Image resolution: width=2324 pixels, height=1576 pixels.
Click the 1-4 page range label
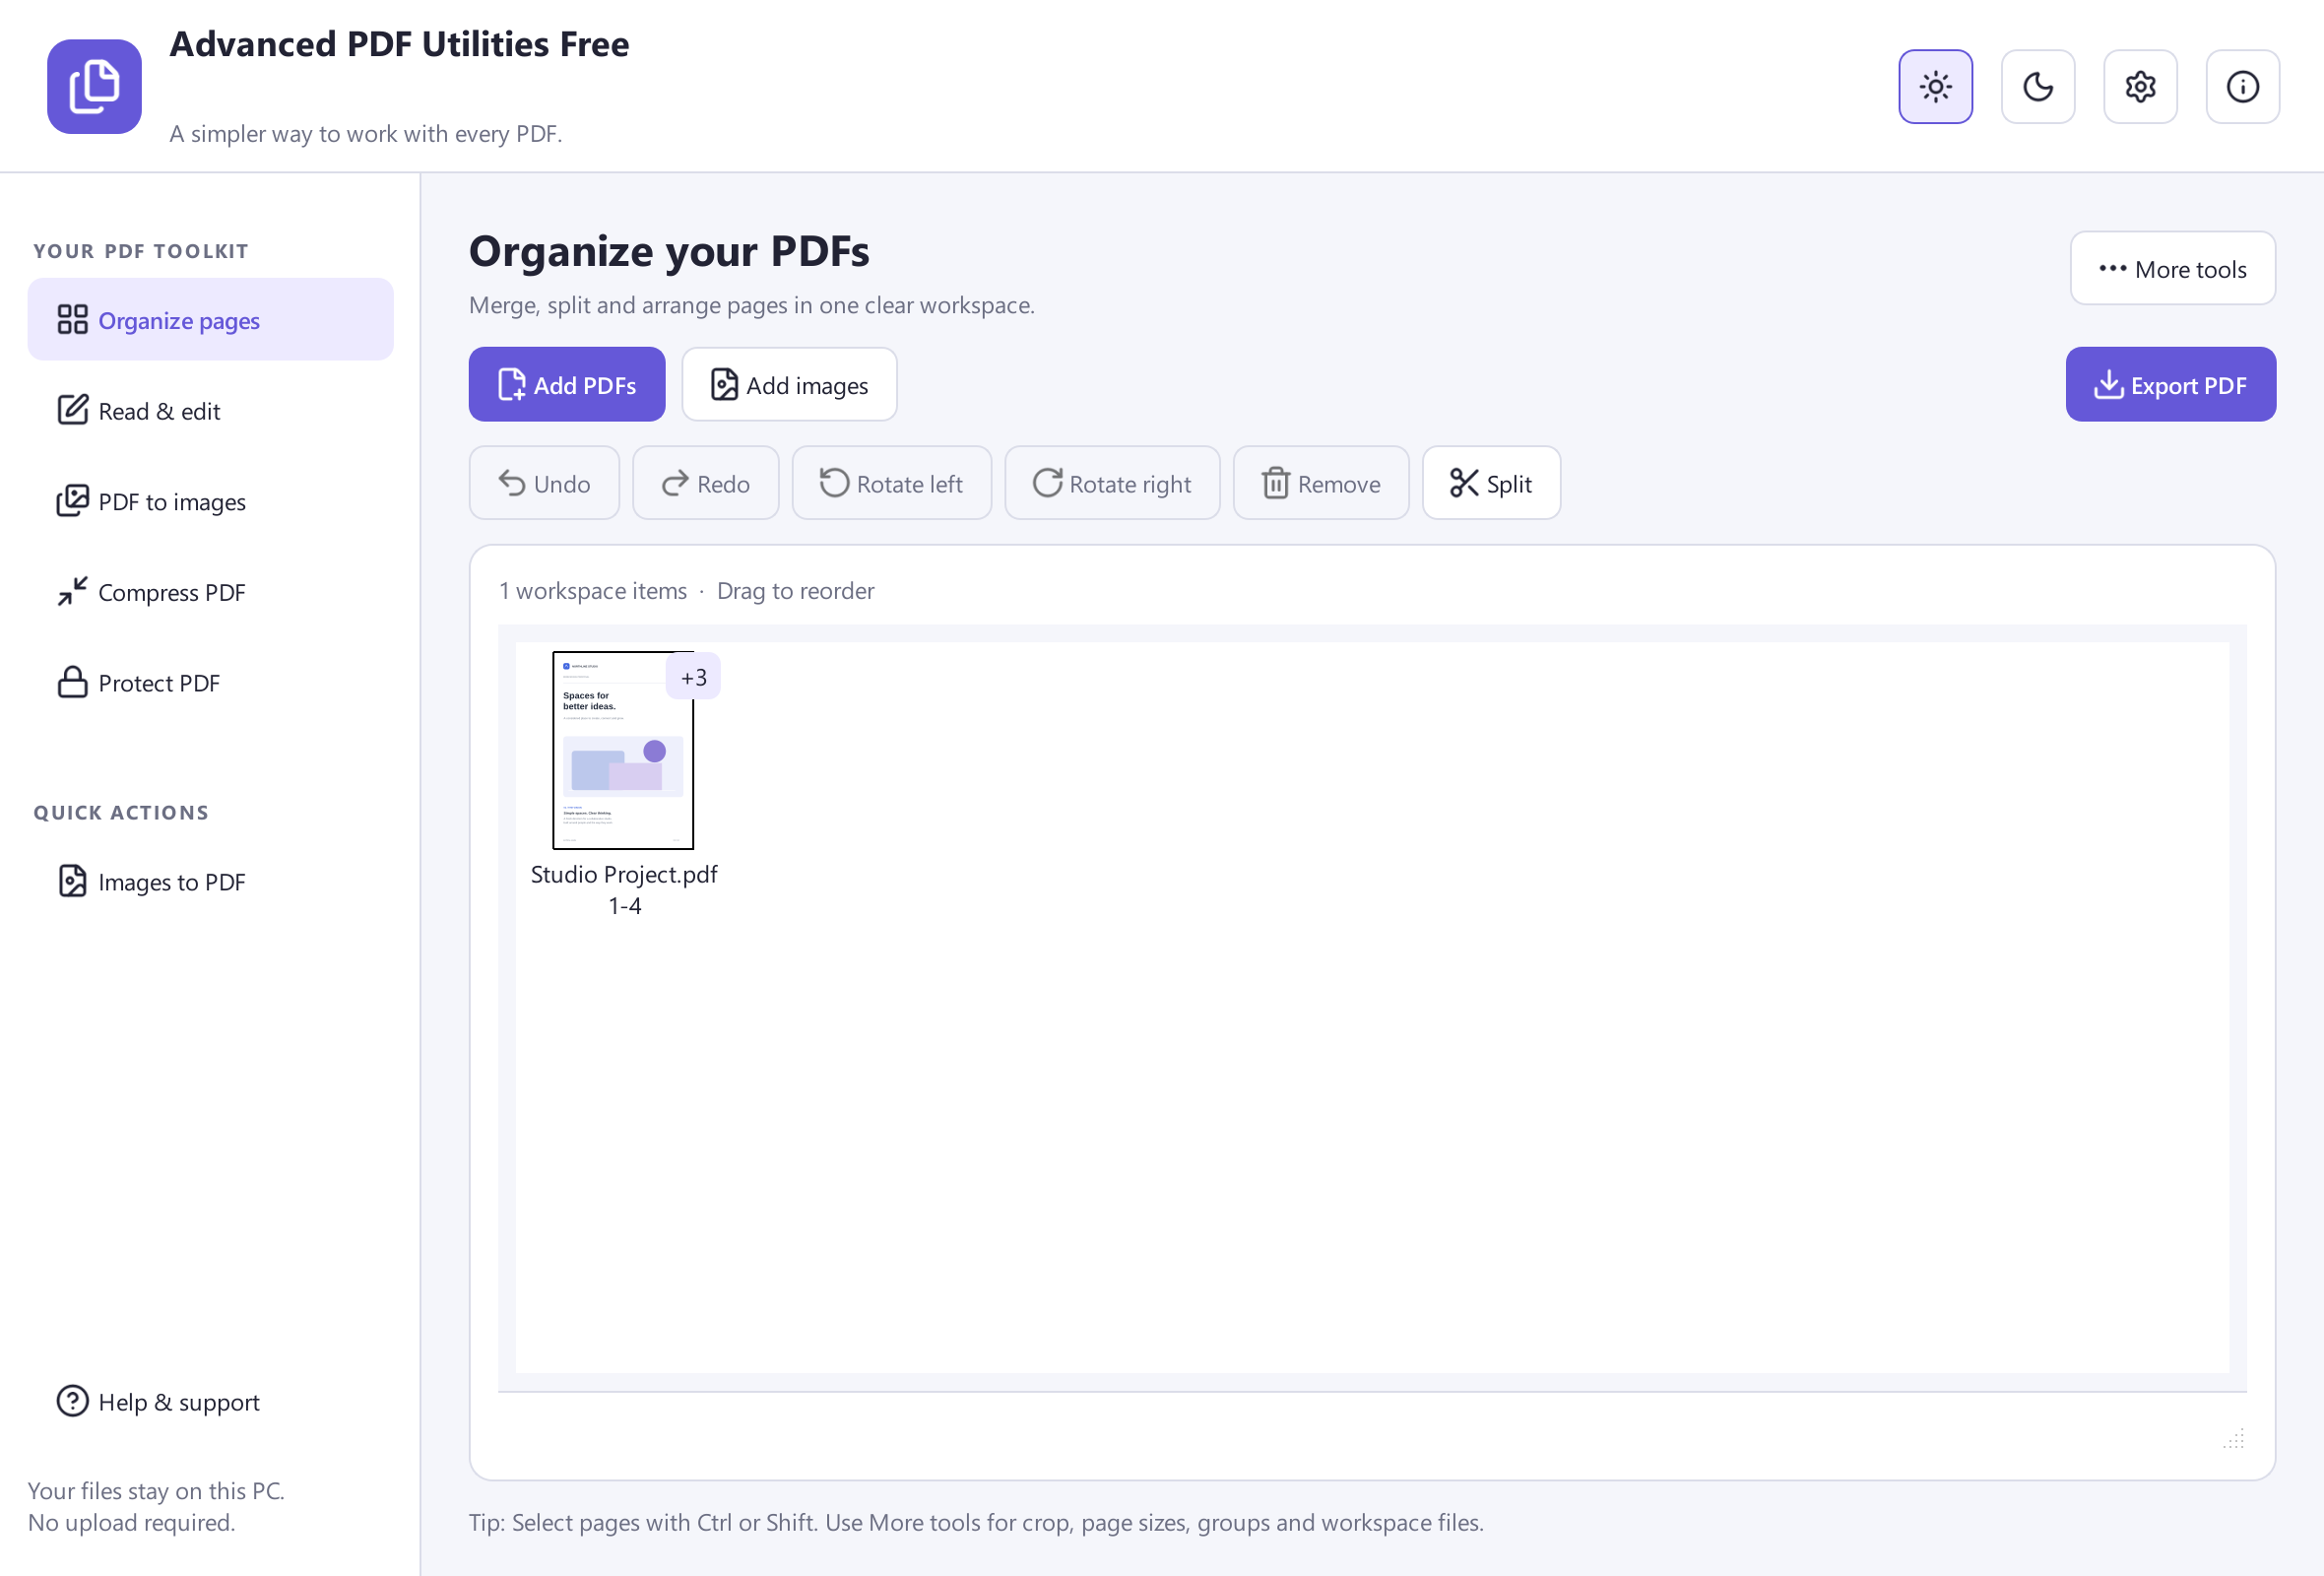click(x=624, y=906)
